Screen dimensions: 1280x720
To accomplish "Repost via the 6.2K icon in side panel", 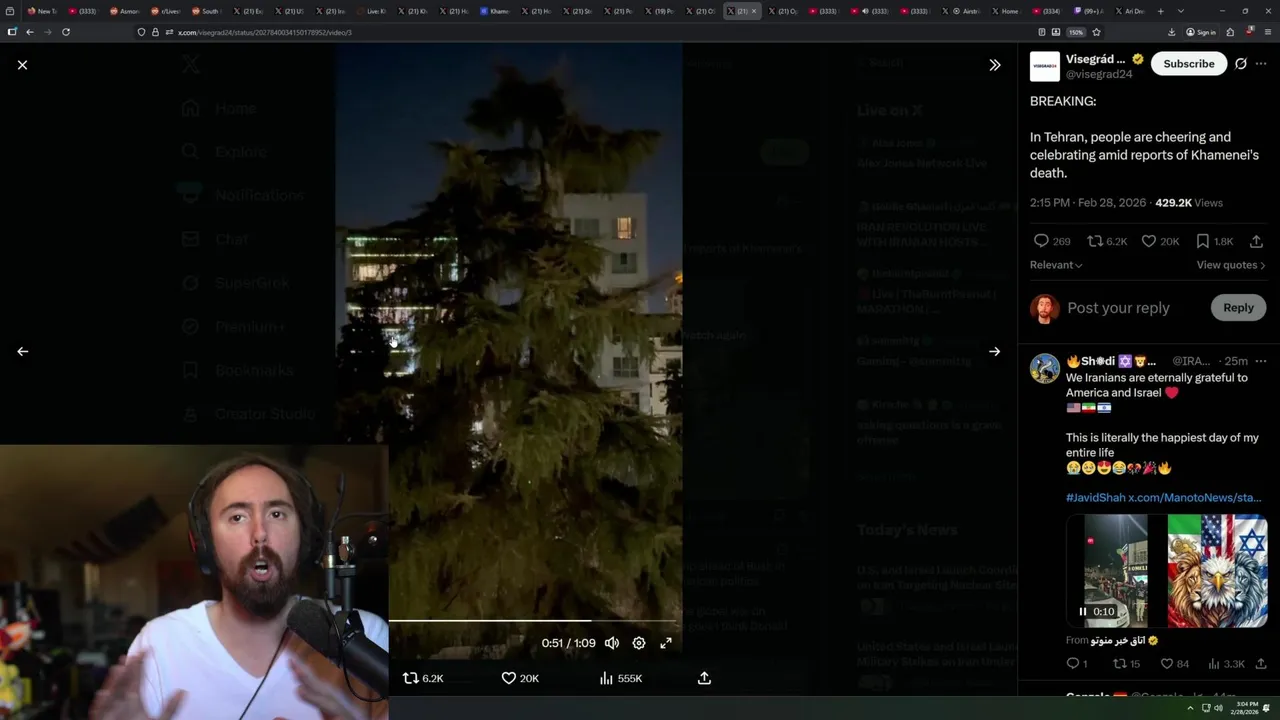I will [x=1107, y=241].
